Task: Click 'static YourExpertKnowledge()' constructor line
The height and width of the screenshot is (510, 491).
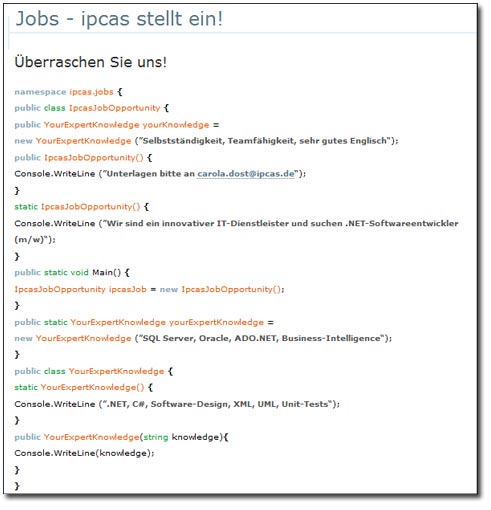Action: pyautogui.click(x=83, y=387)
